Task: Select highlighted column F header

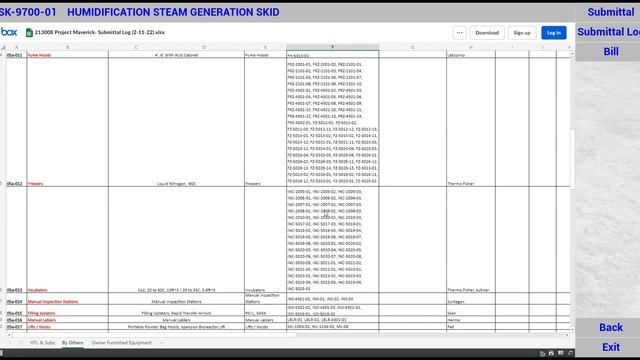Action: pos(333,47)
